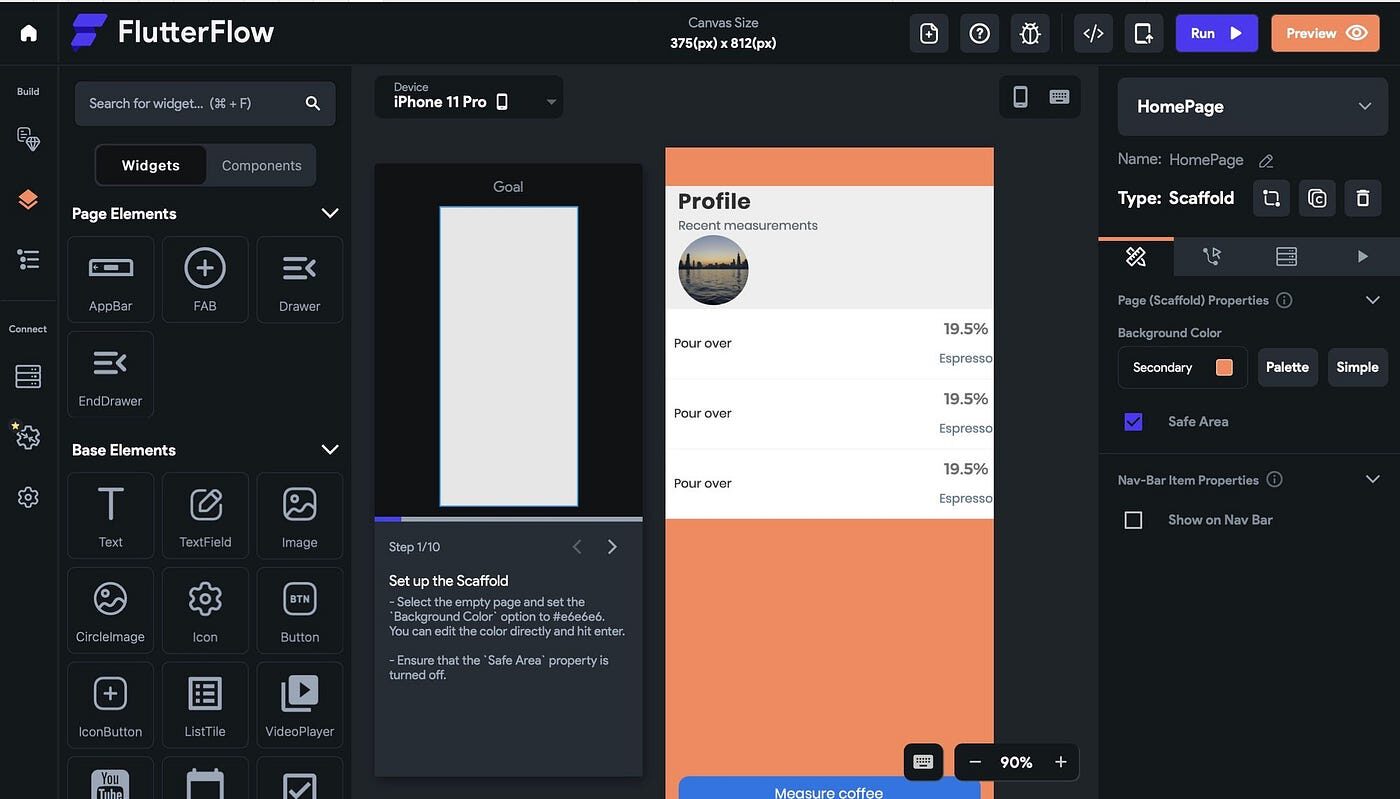Open the code view icon
The height and width of the screenshot is (799, 1400).
pyautogui.click(x=1093, y=33)
